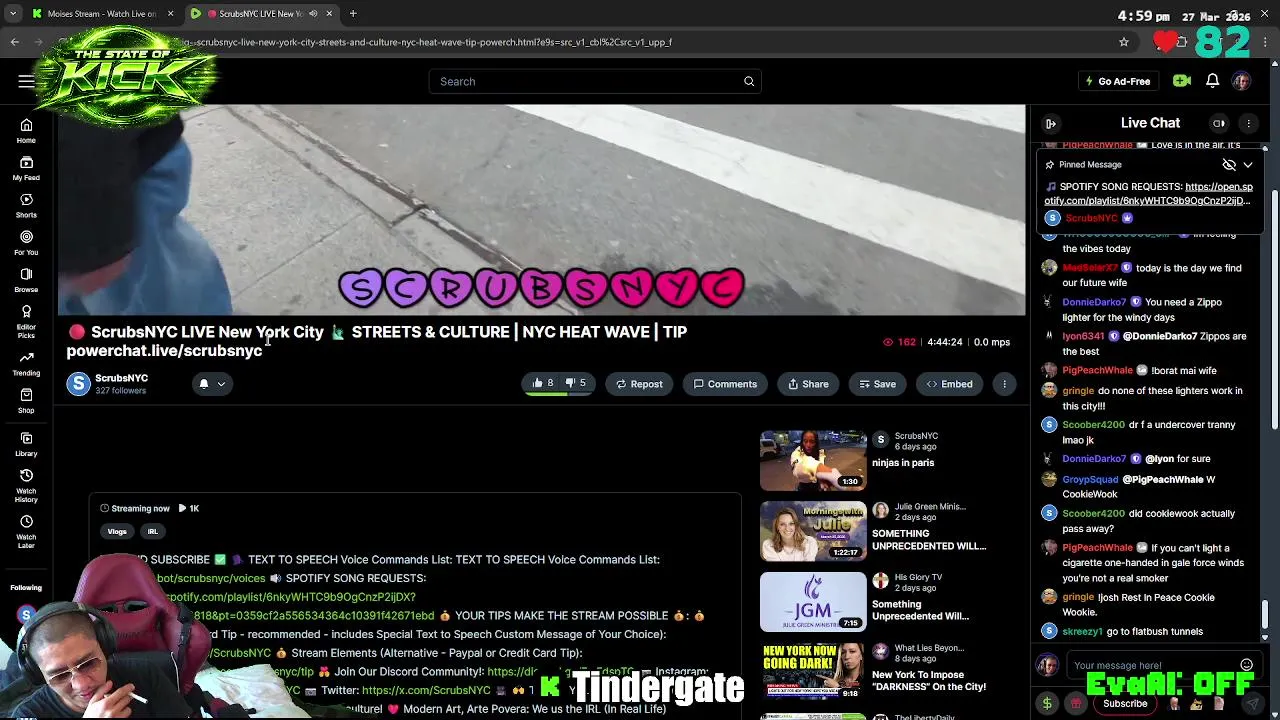Viewport: 1280px width, 720px height.
Task: Open Live Chat more options menu
Action: coord(1248,123)
